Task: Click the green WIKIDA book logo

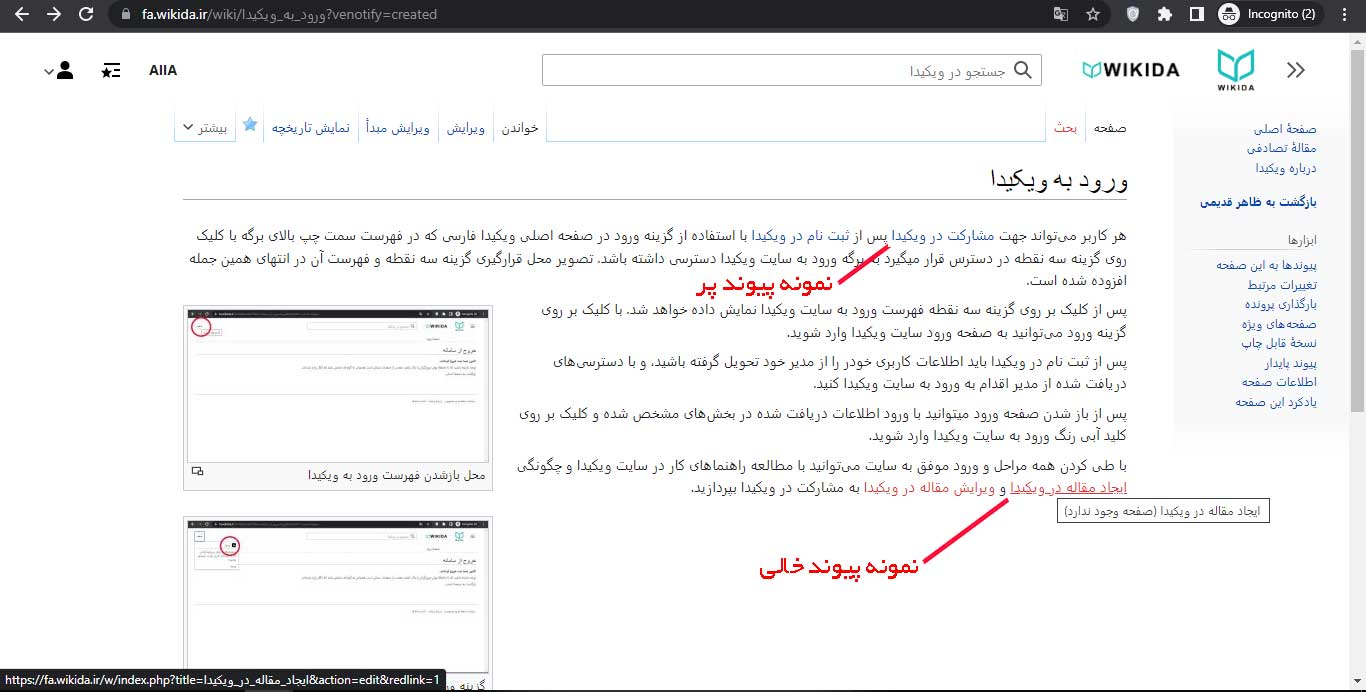Action: (1236, 70)
